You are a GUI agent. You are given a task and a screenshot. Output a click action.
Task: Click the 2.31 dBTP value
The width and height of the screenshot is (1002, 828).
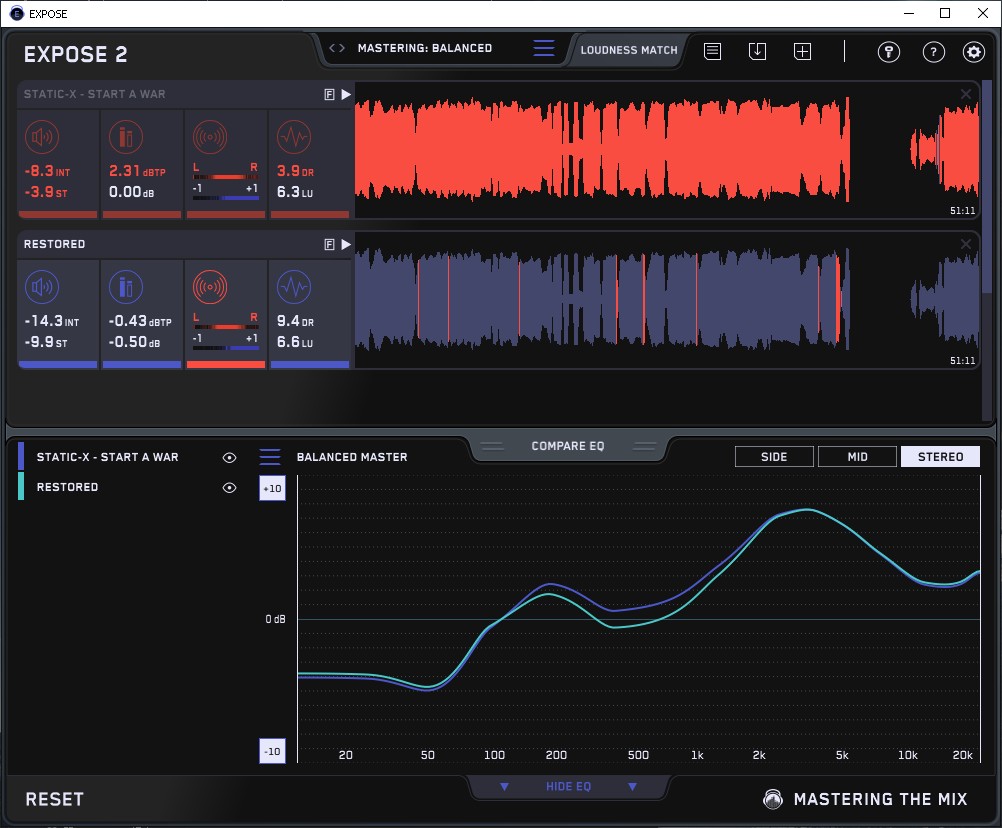click(137, 171)
